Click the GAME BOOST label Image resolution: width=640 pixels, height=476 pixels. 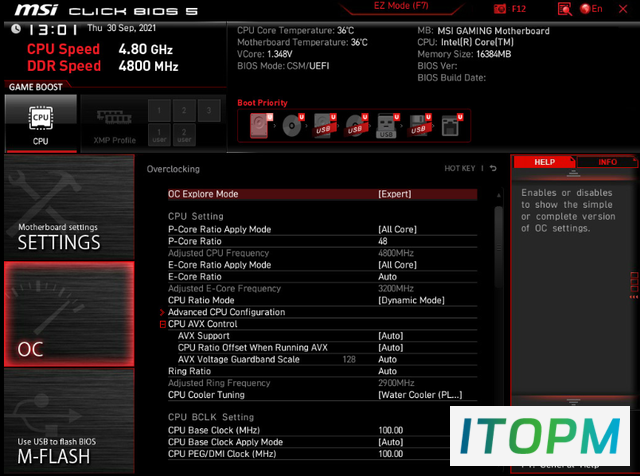pos(36,87)
